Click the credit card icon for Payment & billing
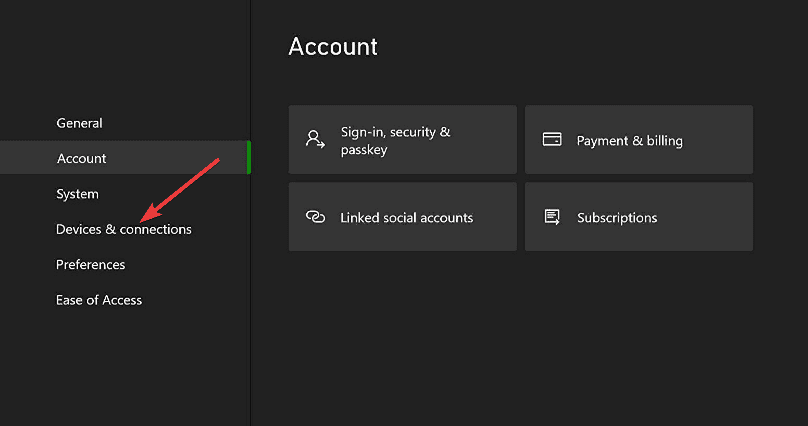 click(x=552, y=140)
